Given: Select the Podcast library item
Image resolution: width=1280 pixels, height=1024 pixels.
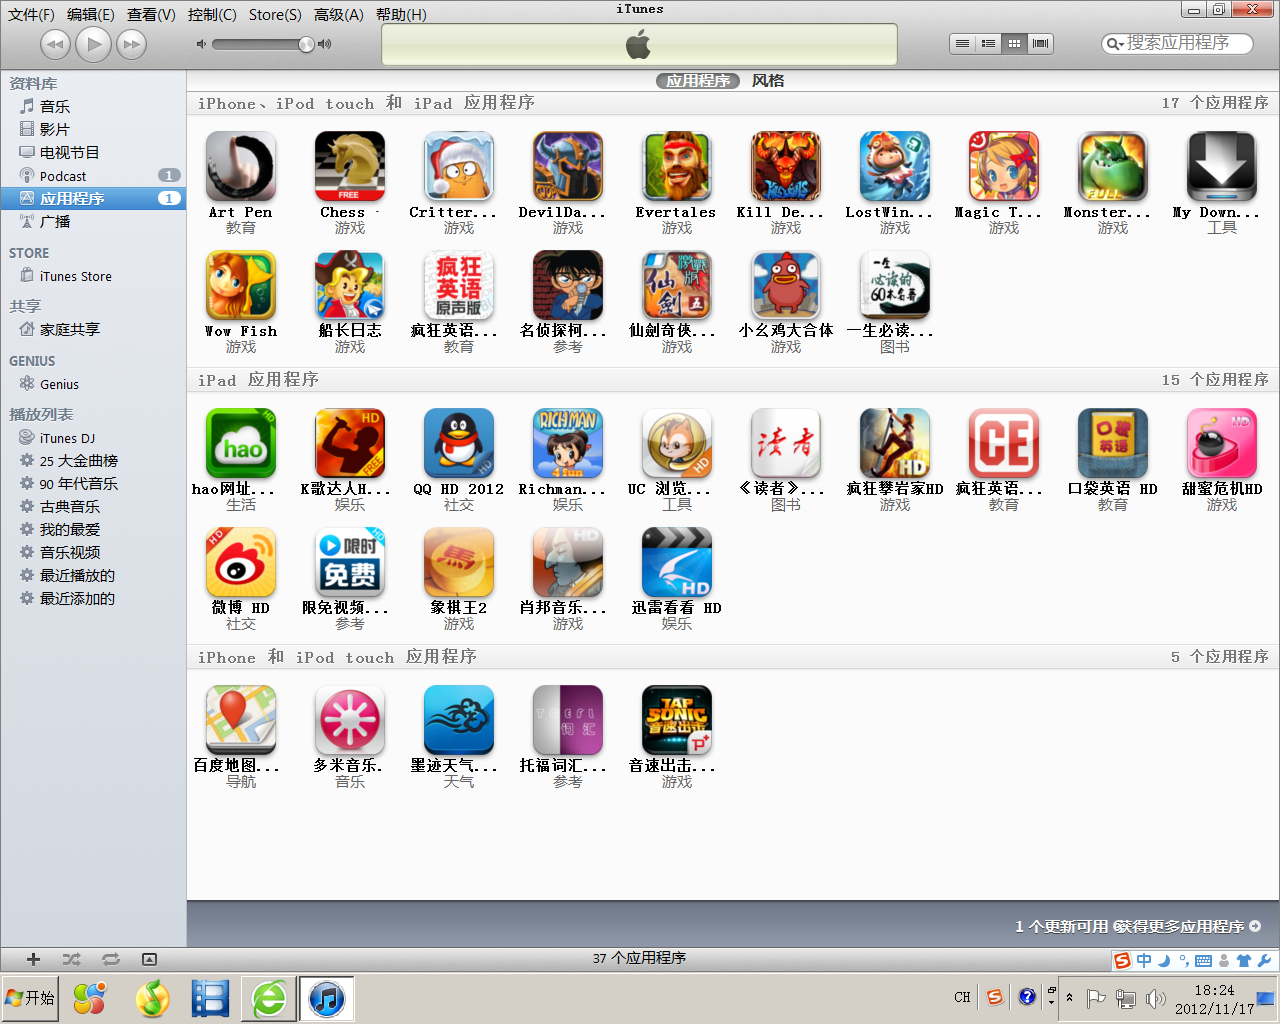Looking at the screenshot, I should tap(63, 176).
